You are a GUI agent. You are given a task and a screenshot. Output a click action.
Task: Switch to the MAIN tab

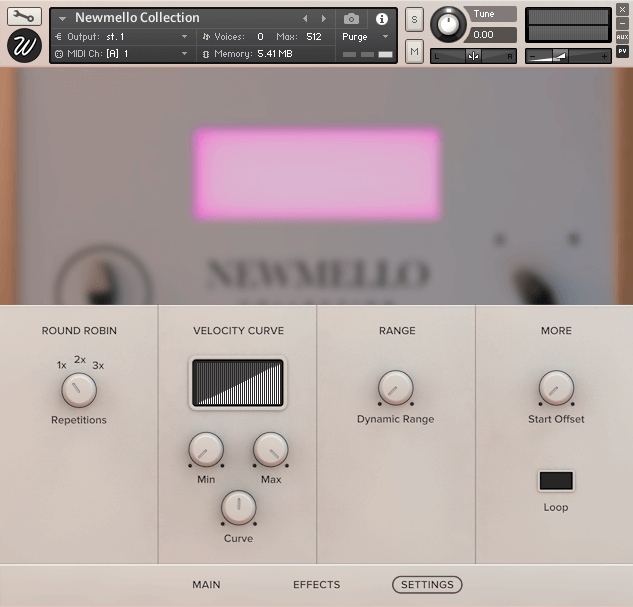pos(206,585)
